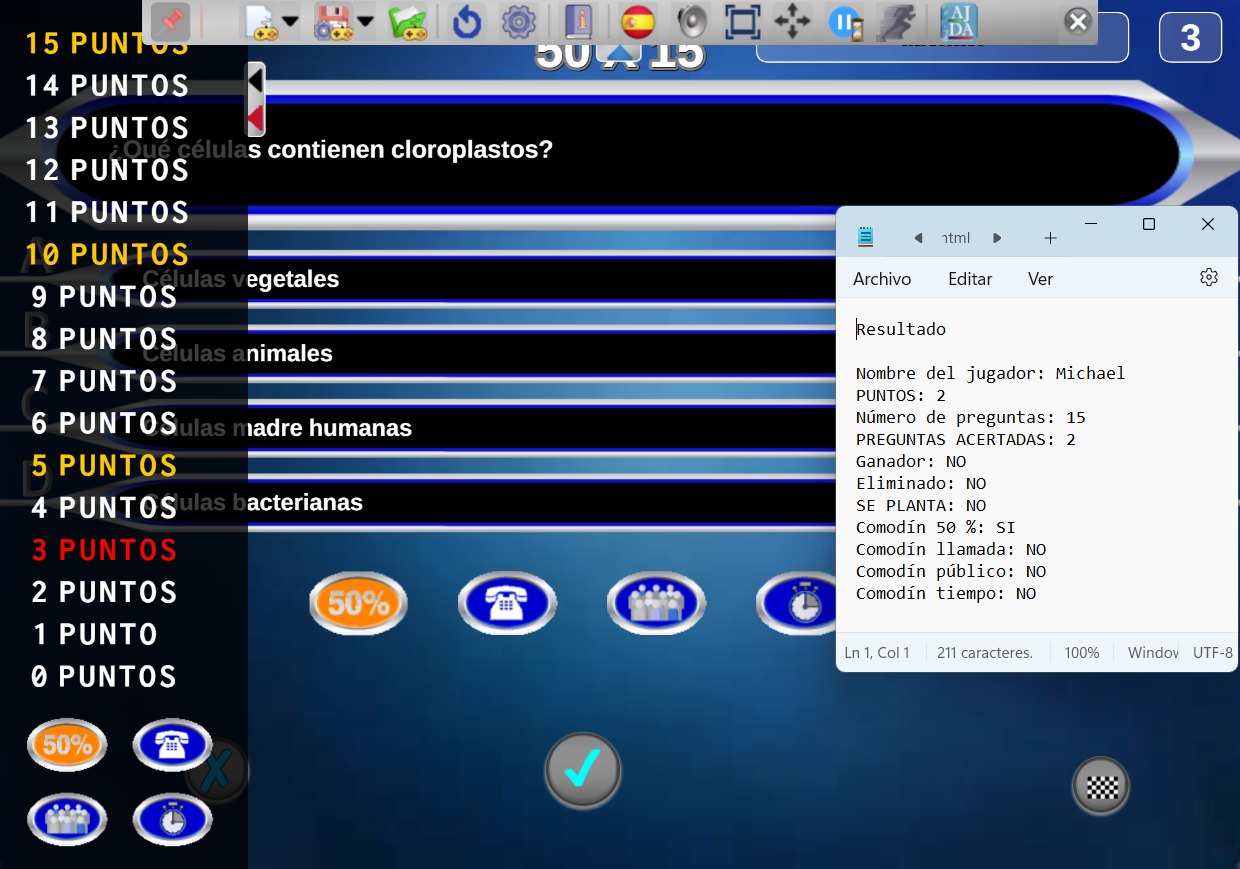The height and width of the screenshot is (869, 1240).
Task: Click the open folder game icon
Action: [x=408, y=21]
